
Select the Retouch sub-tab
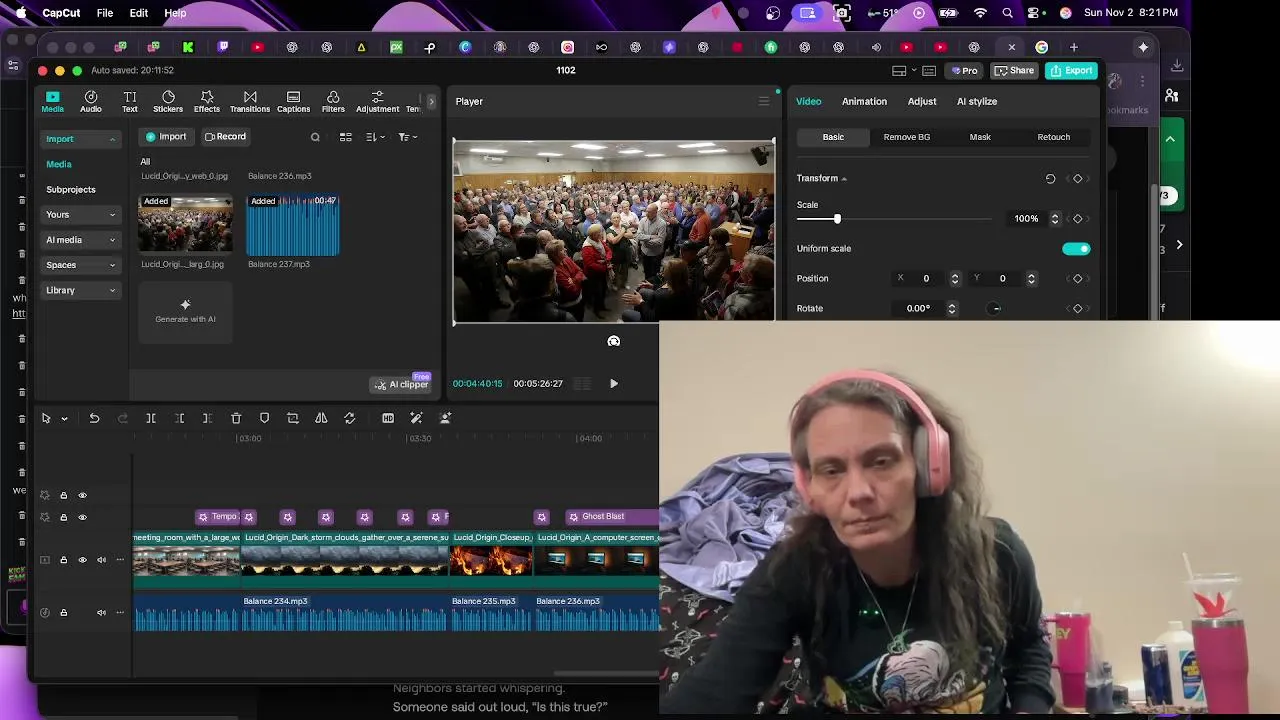tap(1053, 137)
